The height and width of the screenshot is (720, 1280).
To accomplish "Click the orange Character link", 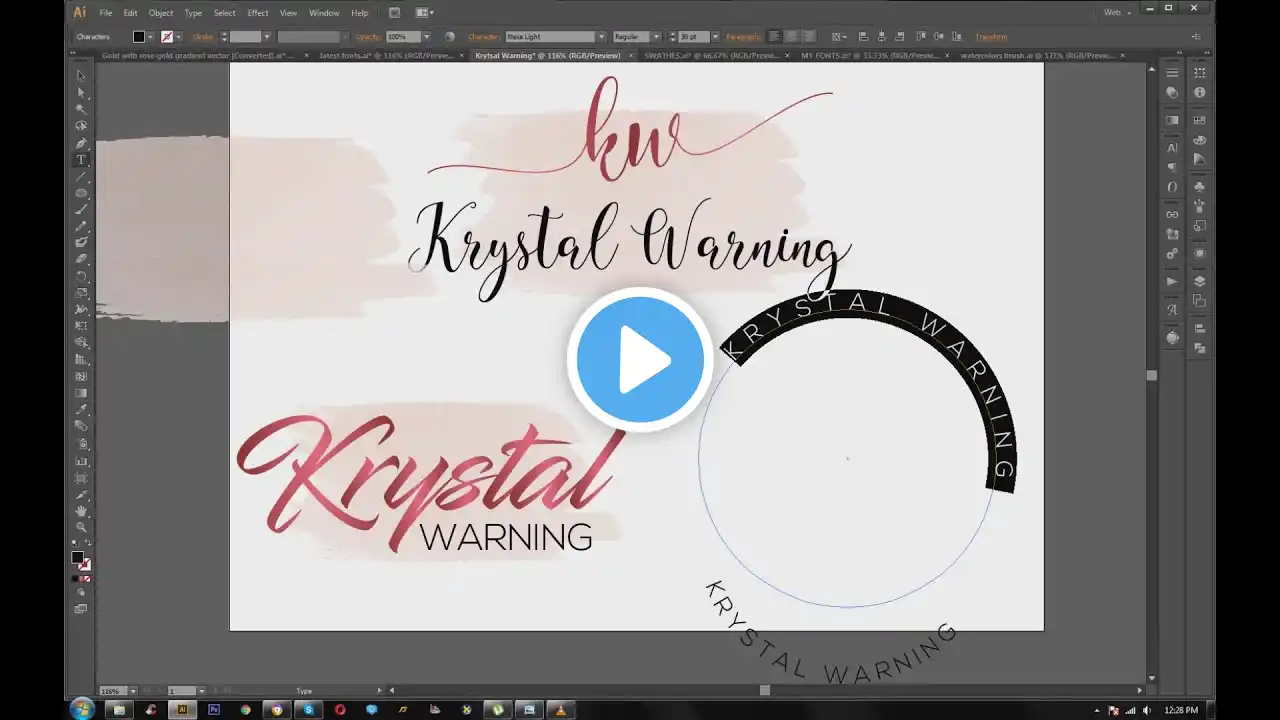I will (483, 37).
